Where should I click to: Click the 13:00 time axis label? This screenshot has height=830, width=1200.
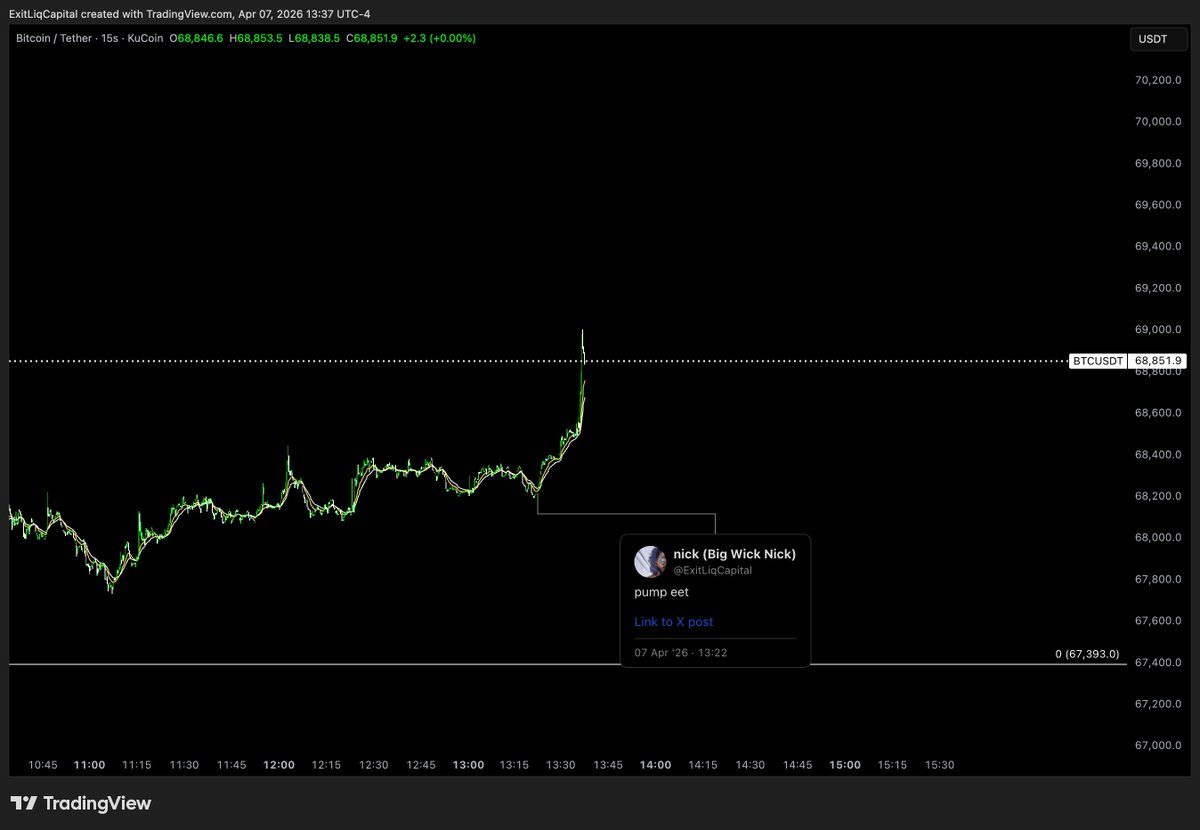pyautogui.click(x=468, y=765)
